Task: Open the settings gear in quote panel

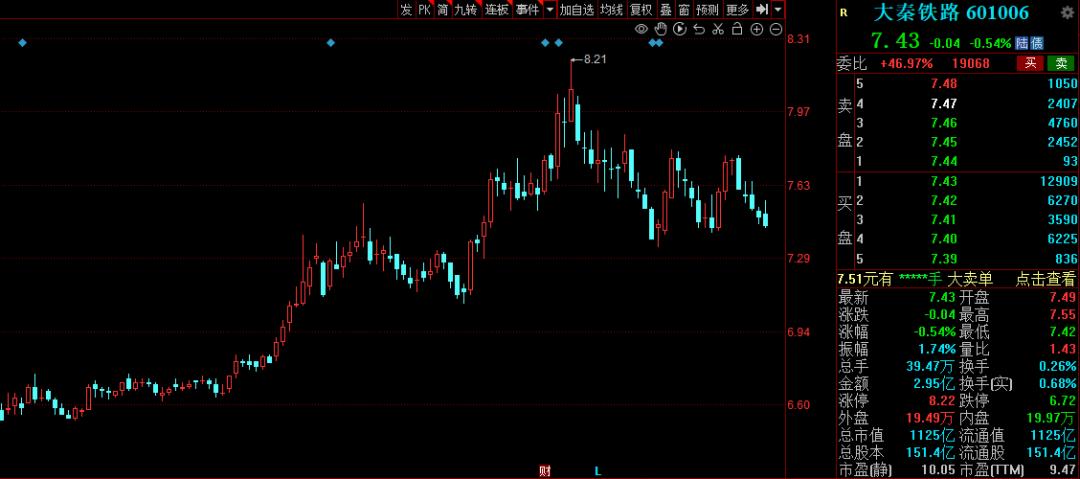Action: [1067, 12]
